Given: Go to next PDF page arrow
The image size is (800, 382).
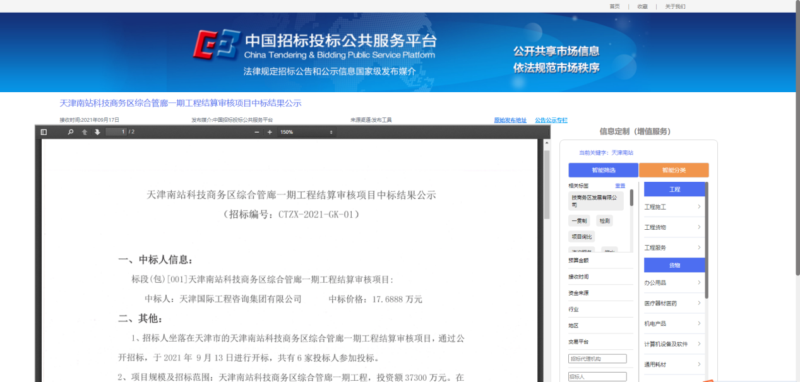Looking at the screenshot, I should 97,132.
